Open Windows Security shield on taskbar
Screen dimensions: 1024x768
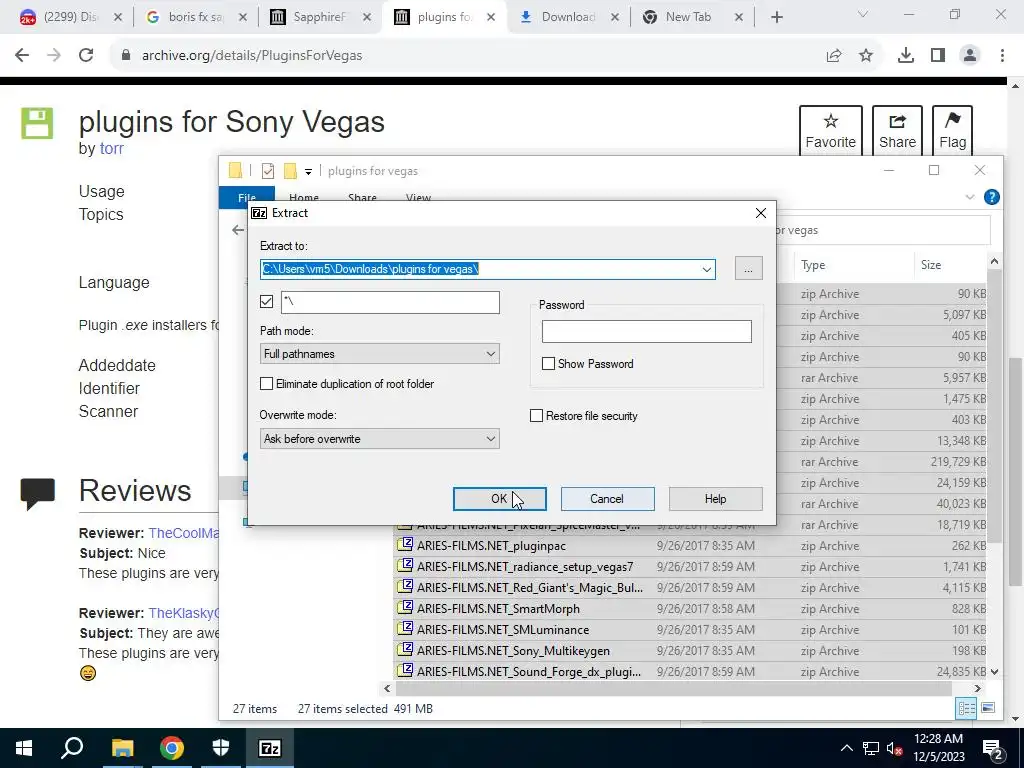[x=221, y=748]
